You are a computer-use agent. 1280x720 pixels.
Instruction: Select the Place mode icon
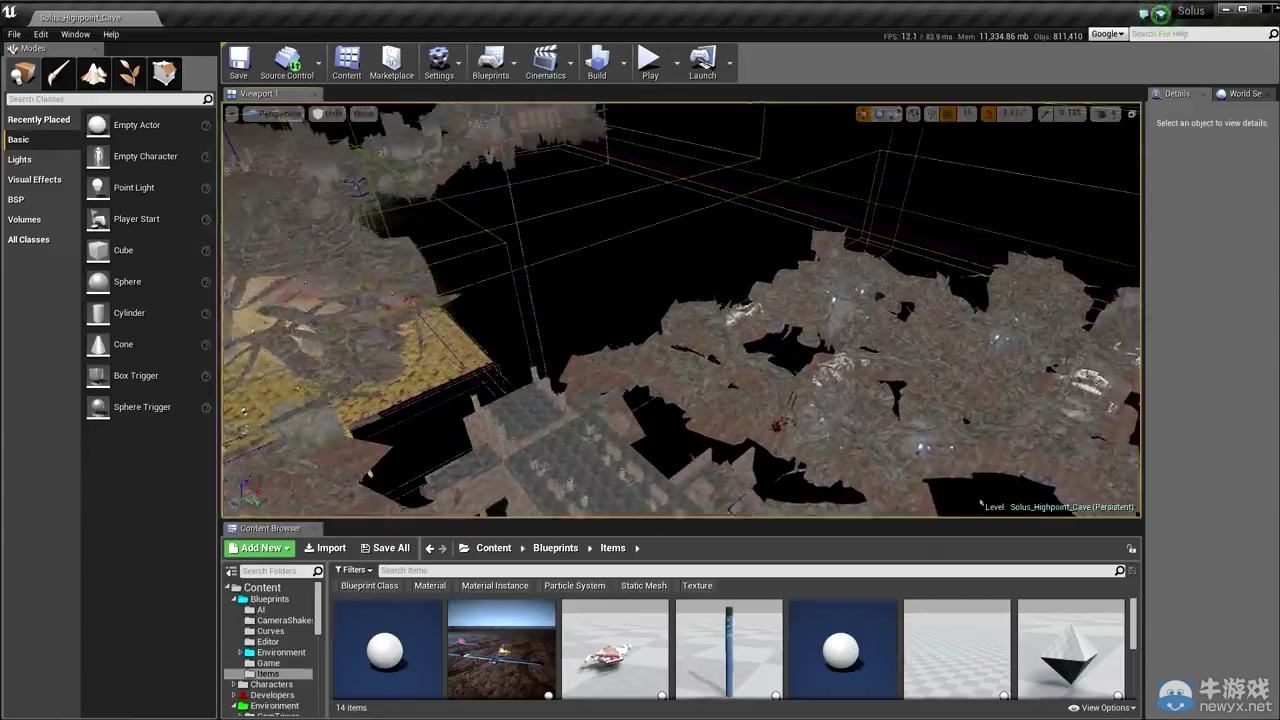tap(23, 73)
